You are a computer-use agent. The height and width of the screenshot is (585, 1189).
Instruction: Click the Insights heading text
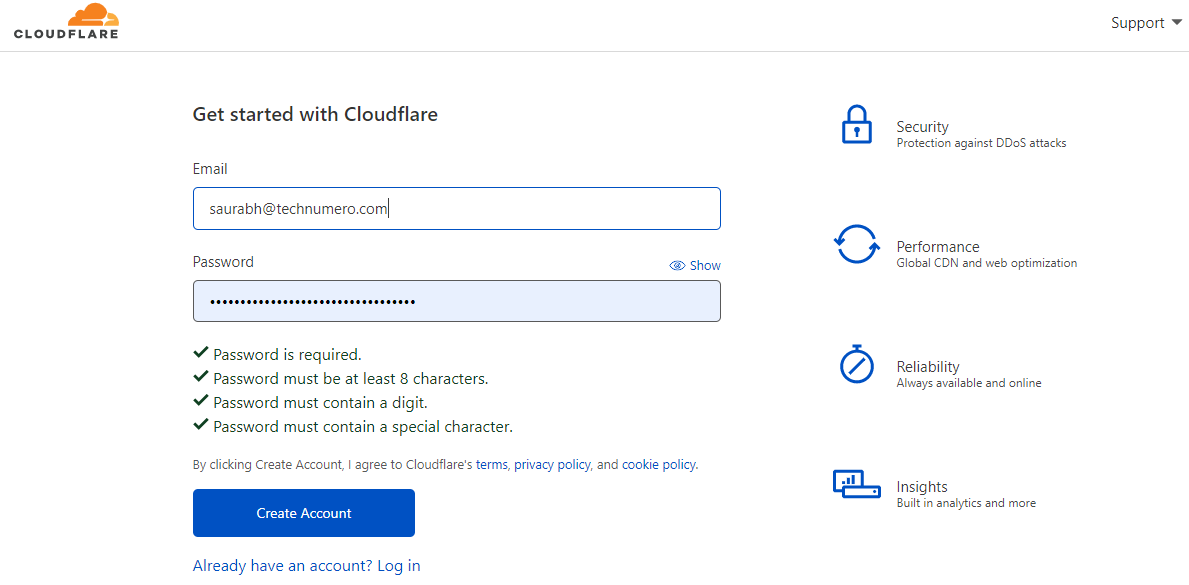(x=922, y=486)
